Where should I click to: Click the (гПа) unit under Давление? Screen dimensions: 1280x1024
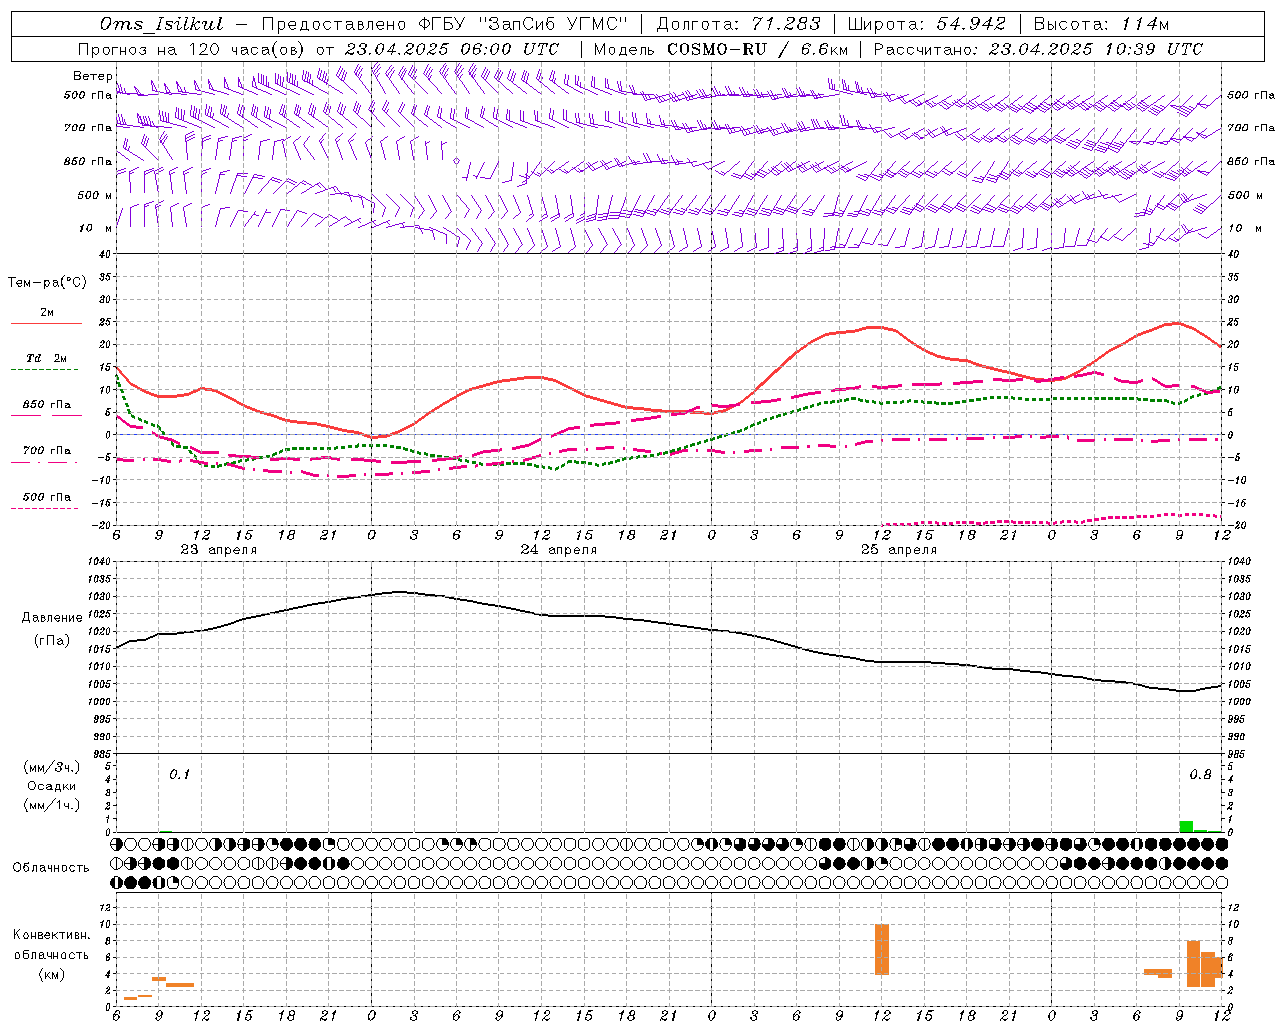tap(52, 640)
